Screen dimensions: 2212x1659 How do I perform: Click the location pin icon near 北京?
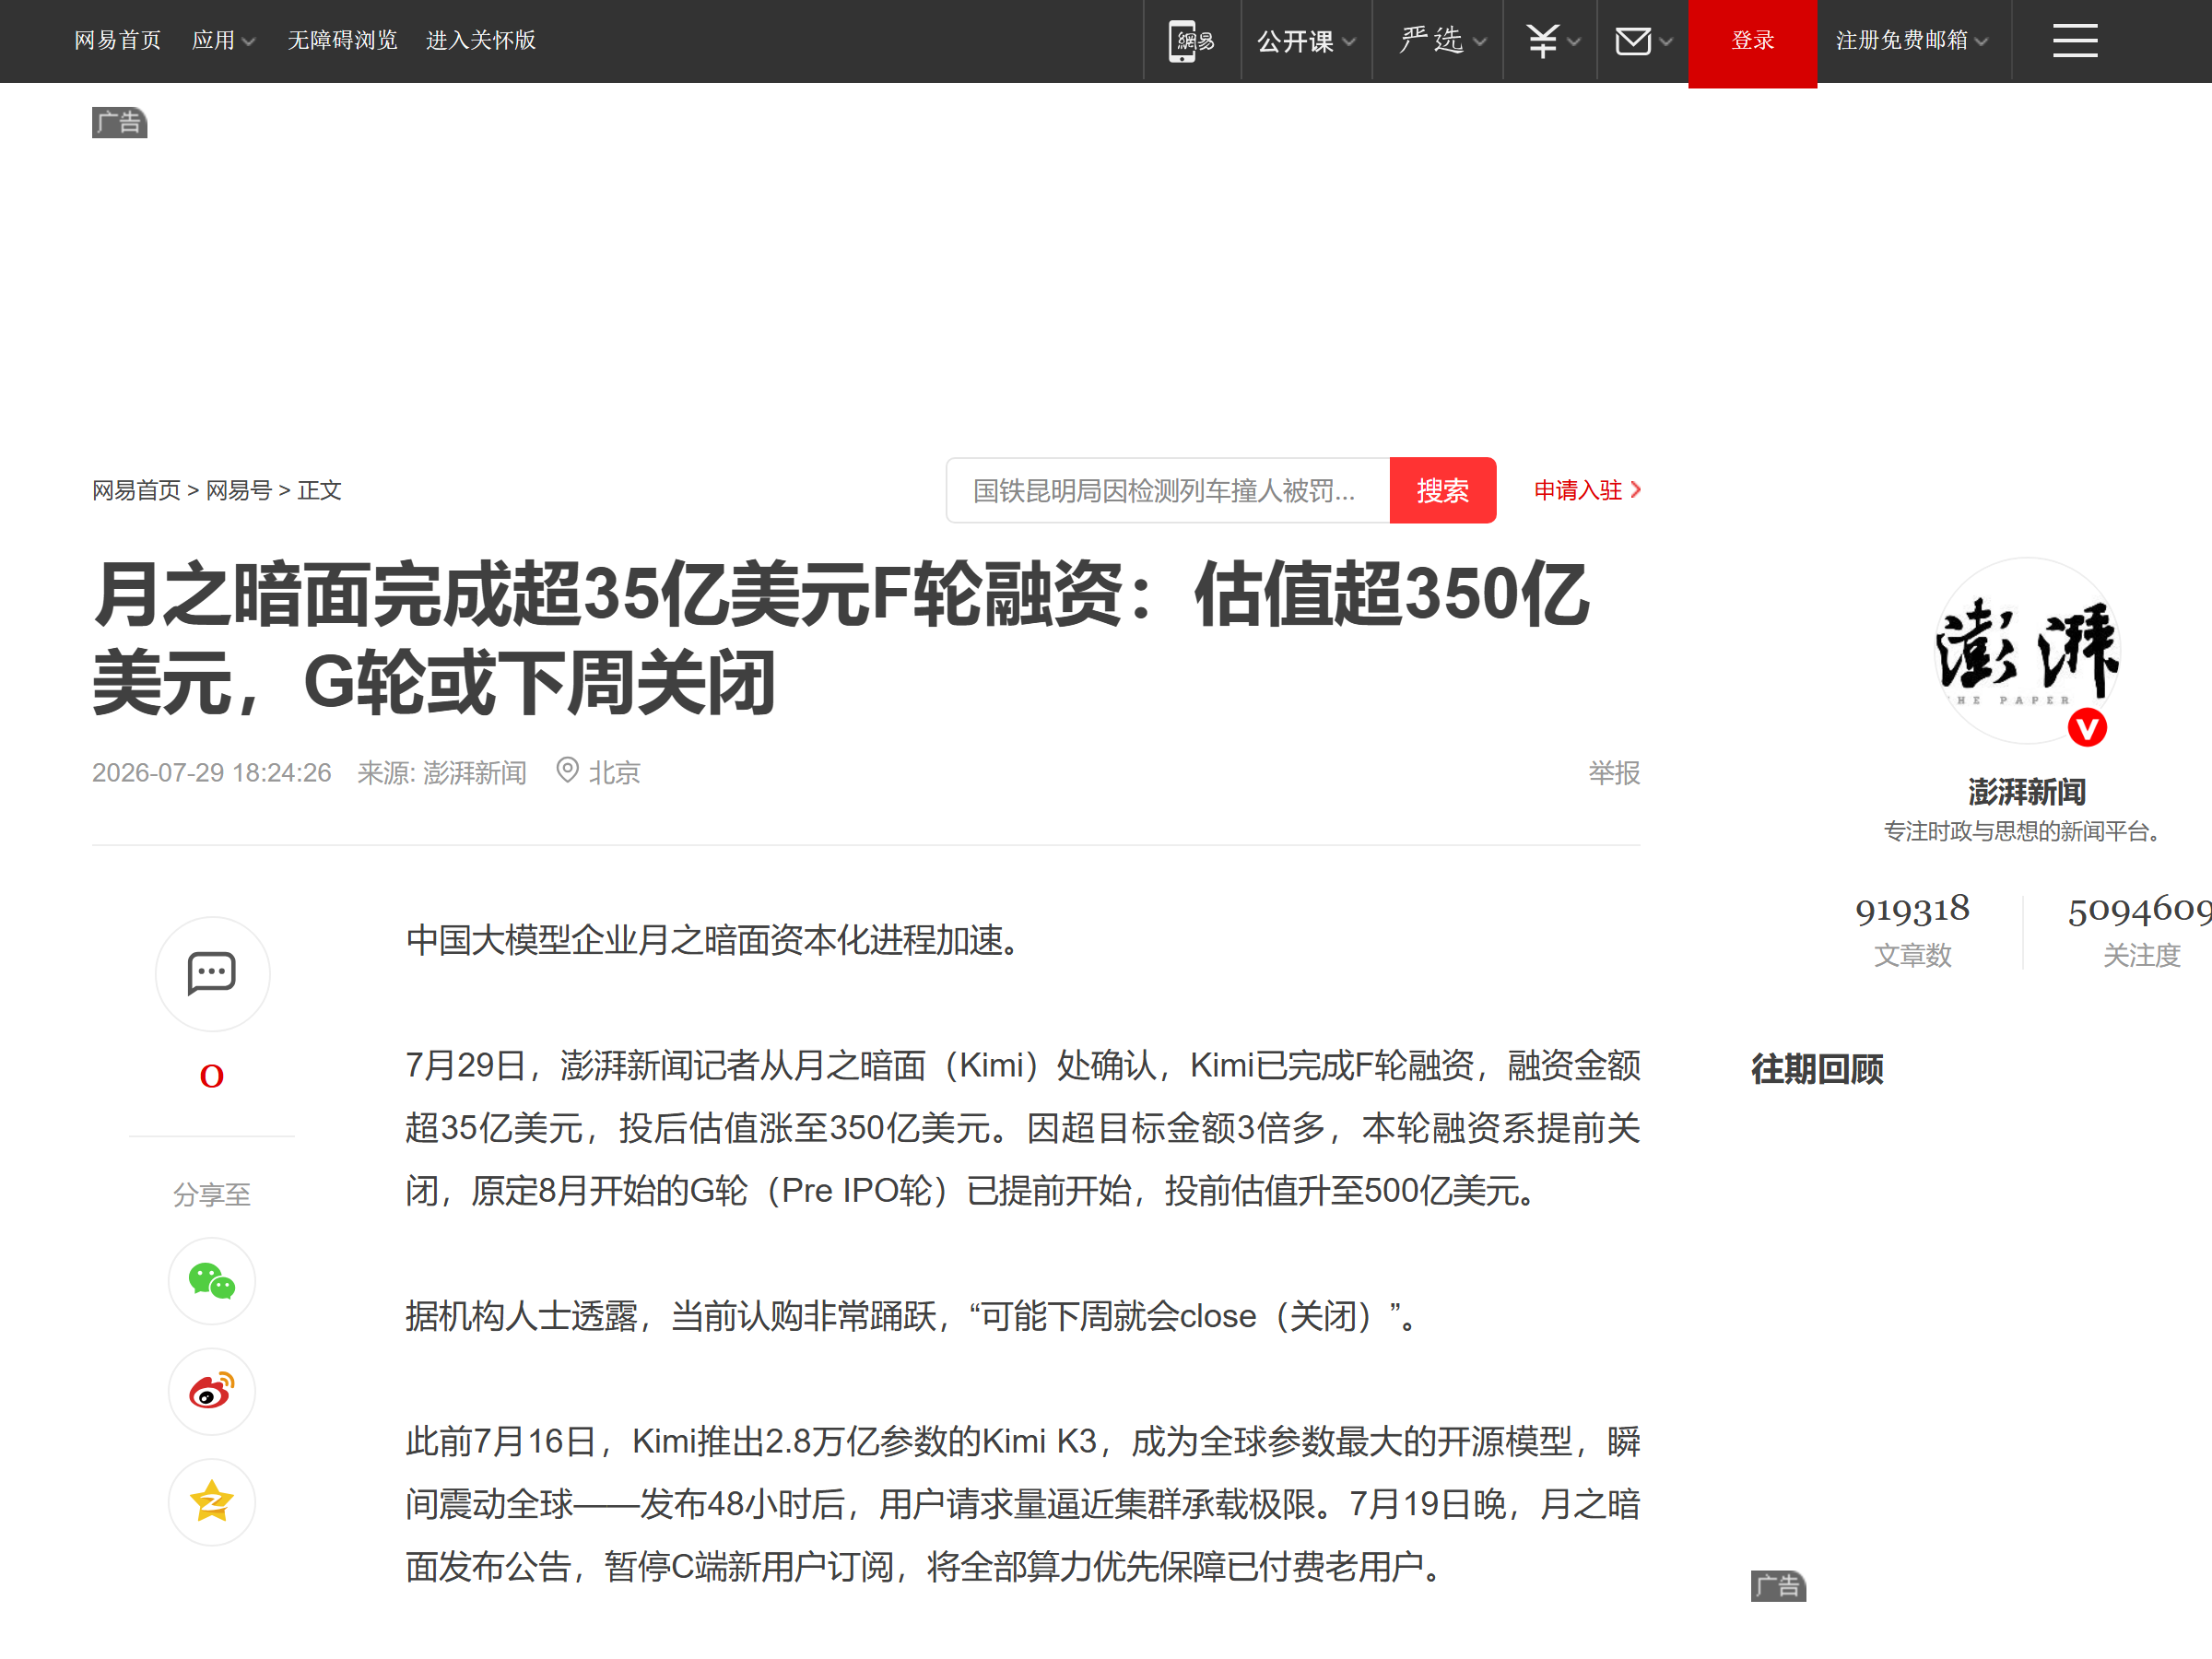[x=567, y=770]
